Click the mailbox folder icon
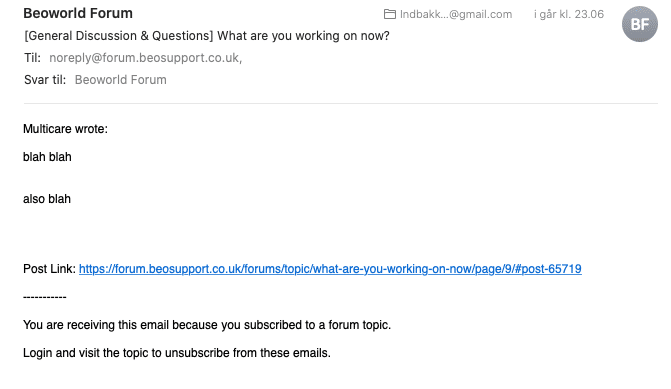This screenshot has width=671, height=389. [389, 14]
